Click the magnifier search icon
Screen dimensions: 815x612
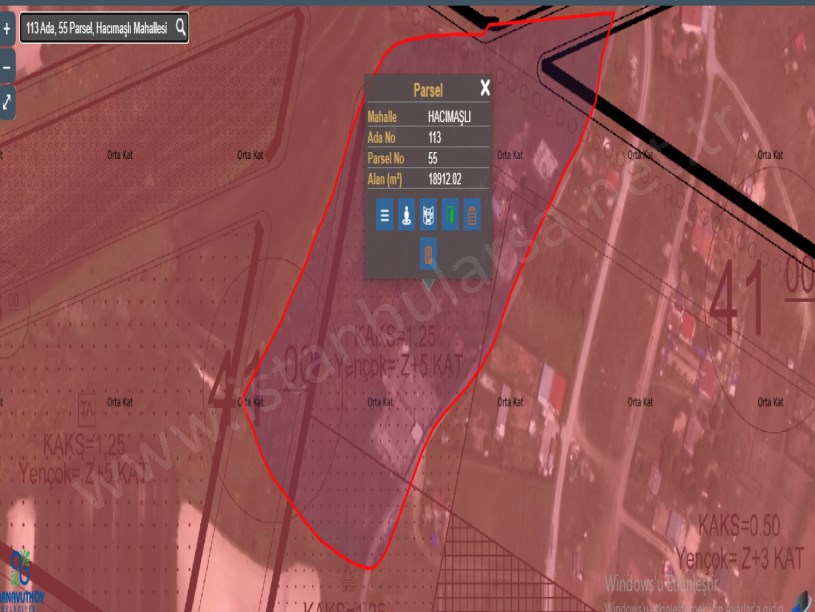coord(181,28)
